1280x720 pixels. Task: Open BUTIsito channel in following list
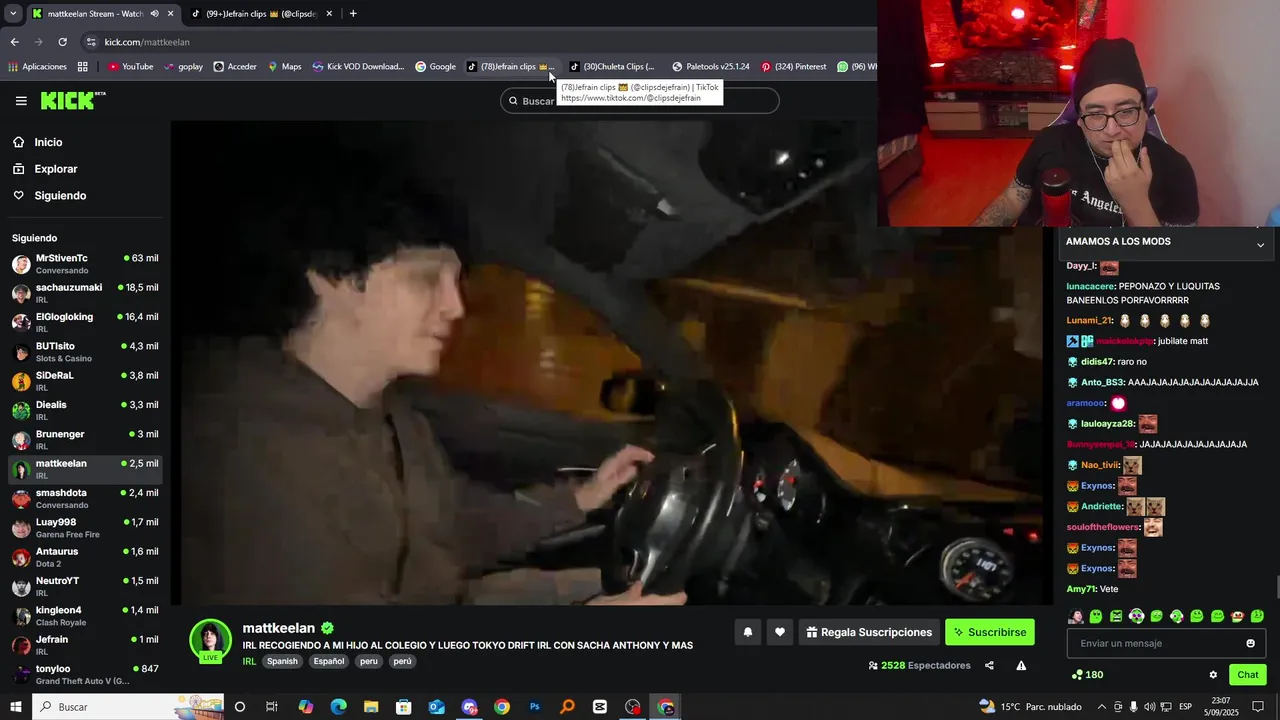pyautogui.click(x=85, y=352)
